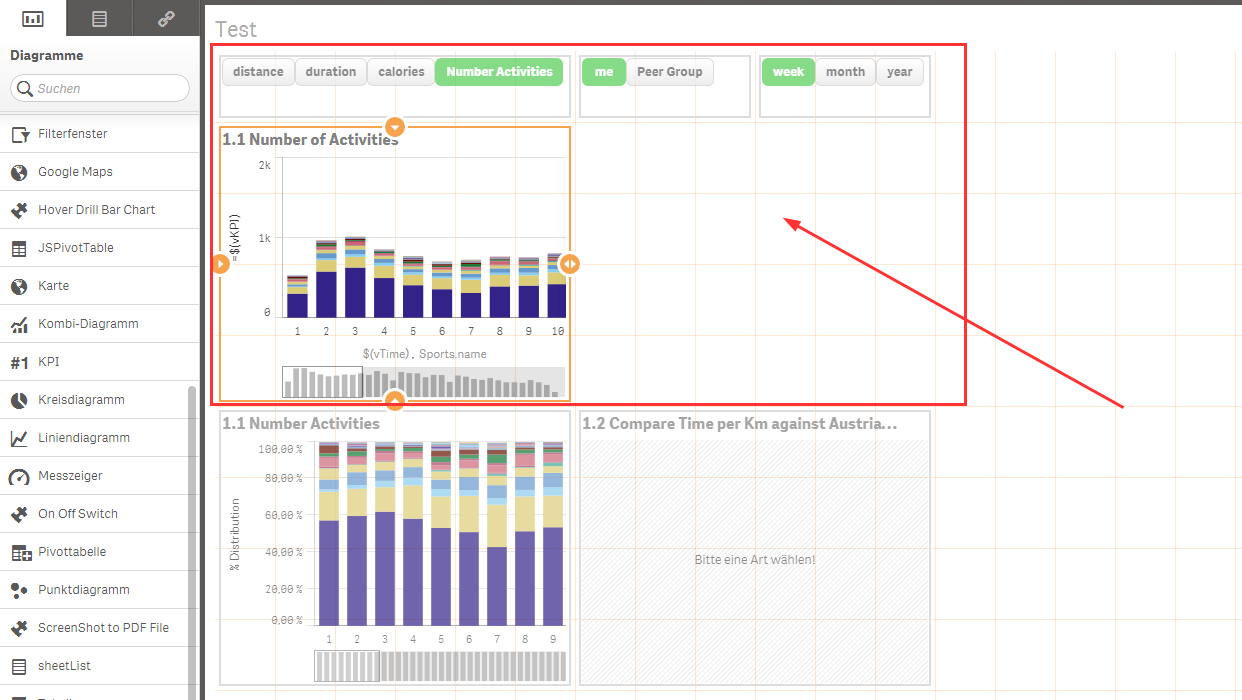Enable the Peer Group filter
The image size is (1242, 700).
672,71
